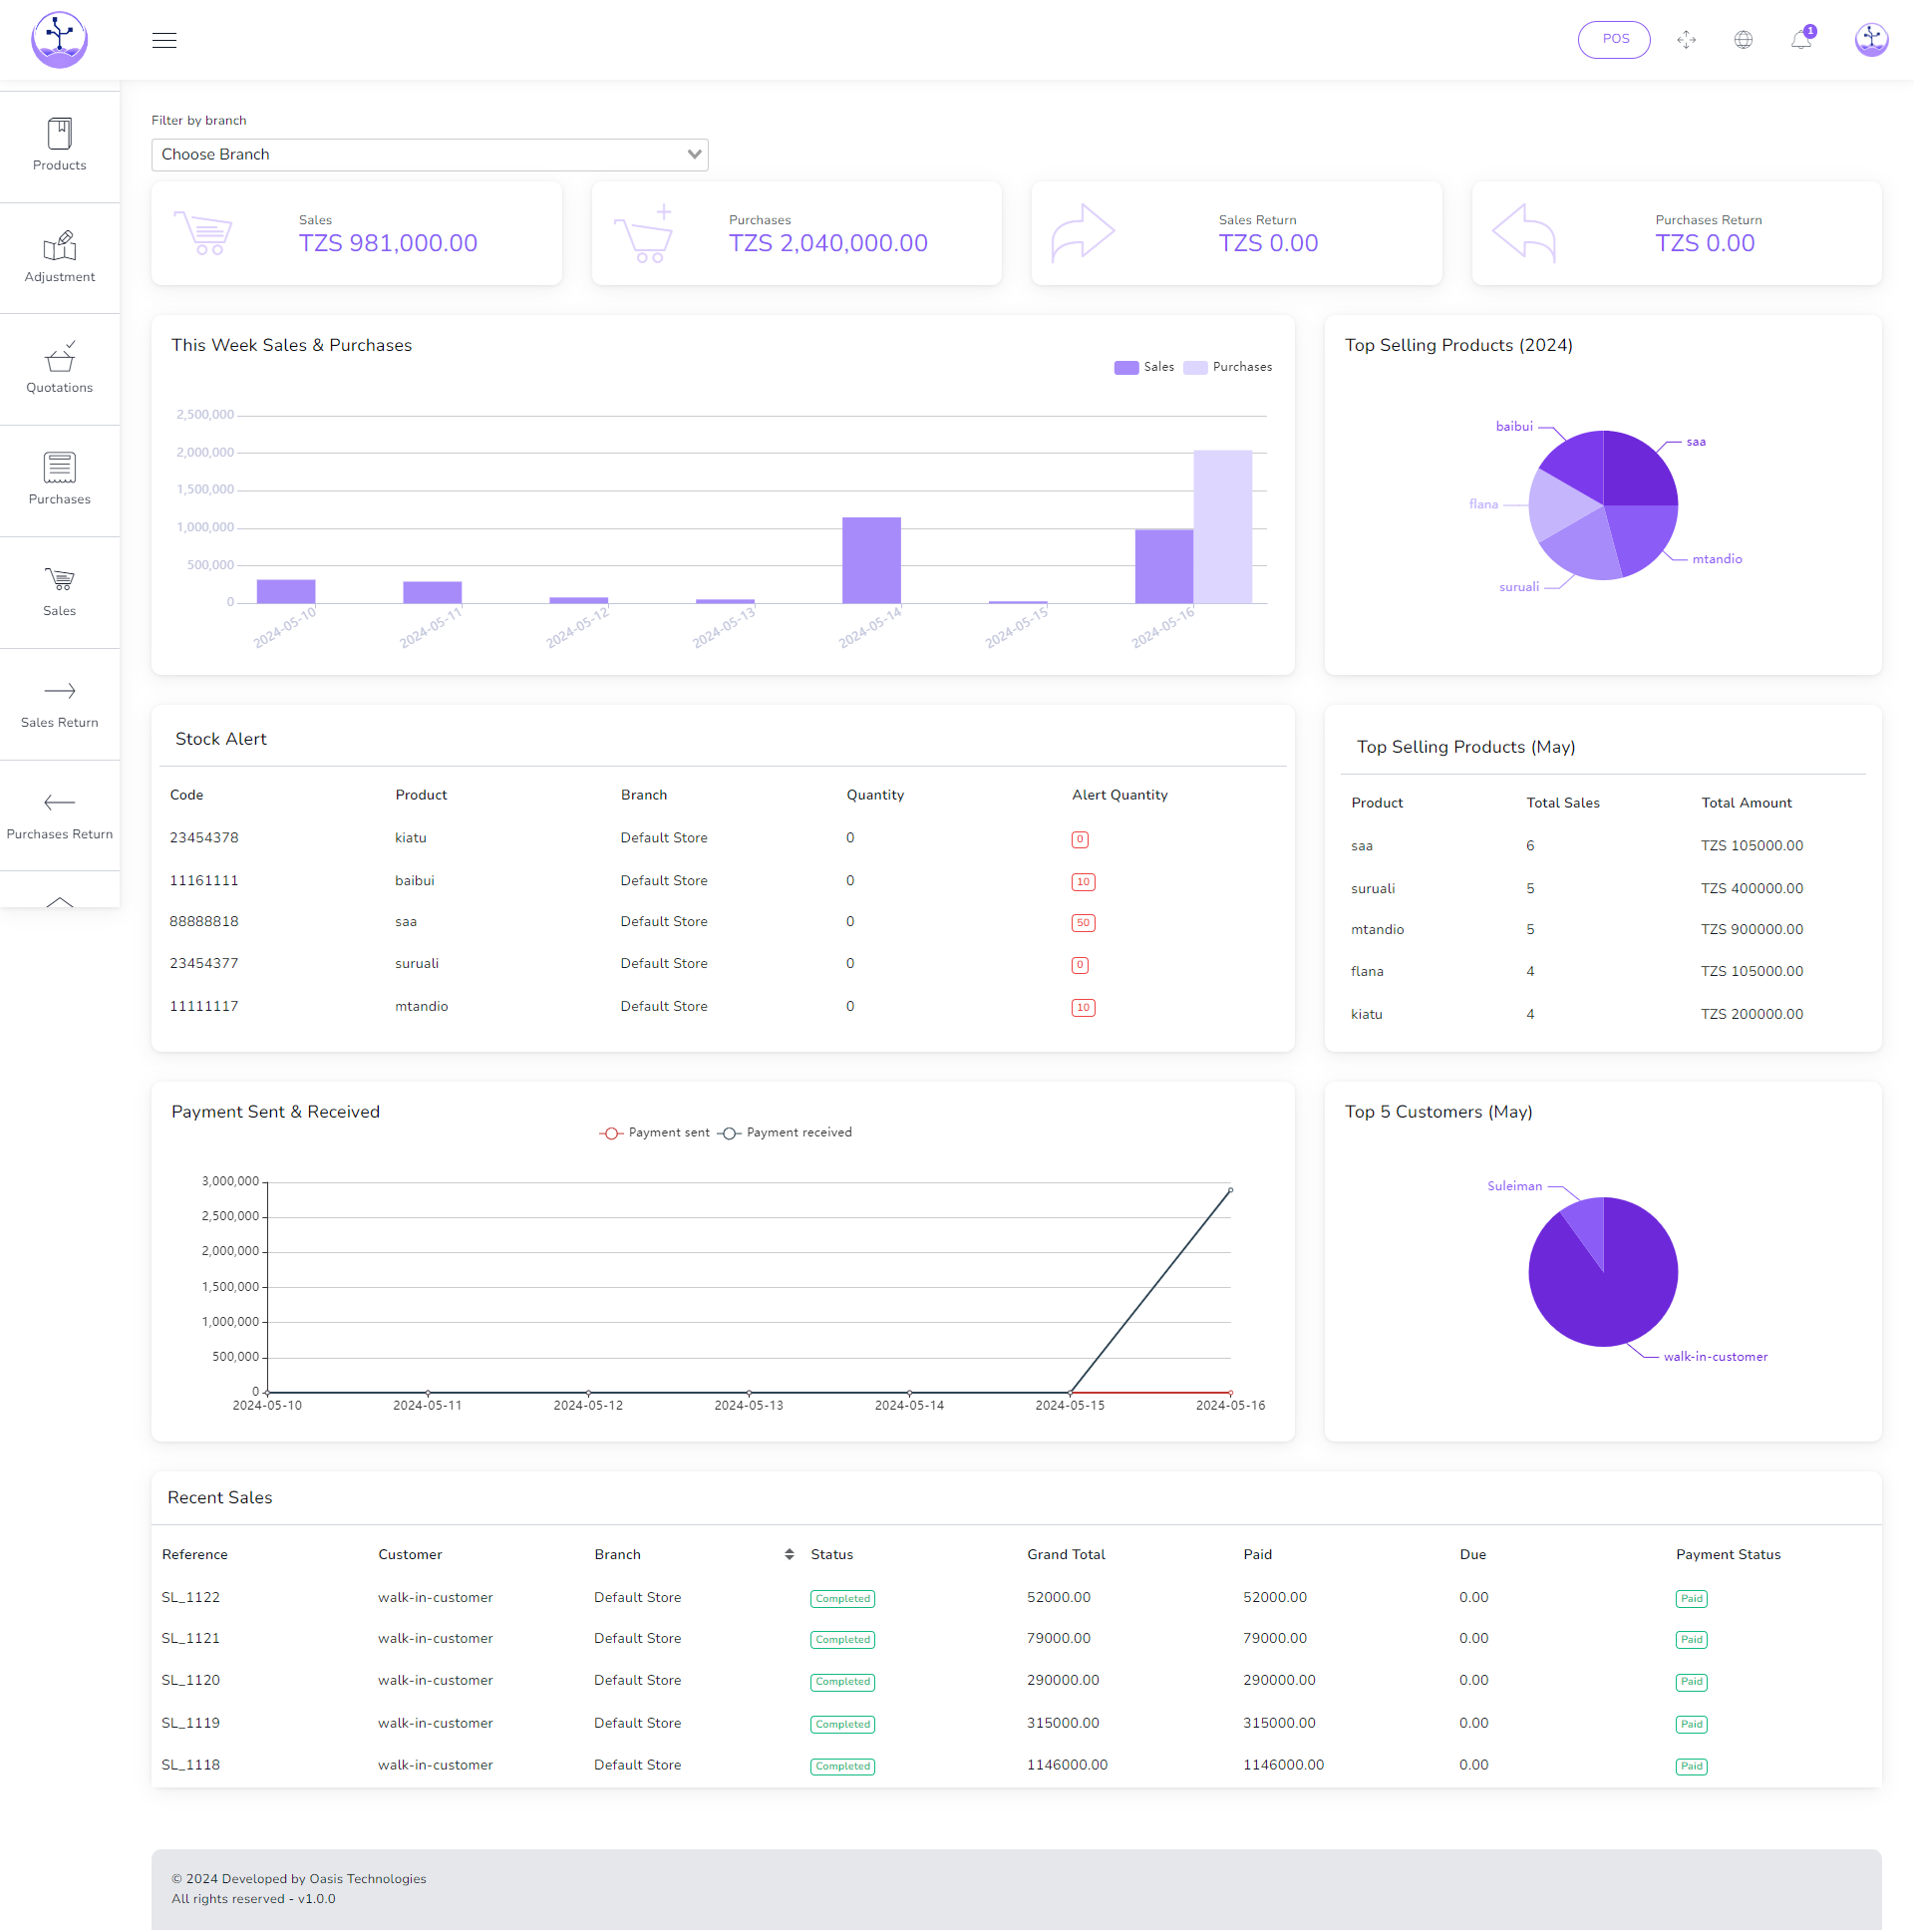Open user profile avatar
This screenshot has width=1914, height=1932.
1870,40
